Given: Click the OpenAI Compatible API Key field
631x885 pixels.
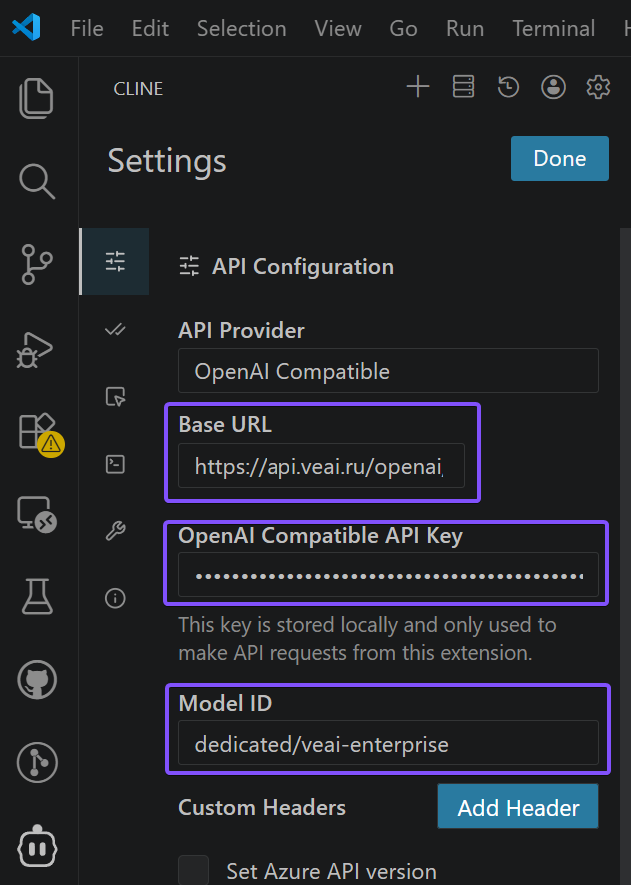Looking at the screenshot, I should [x=388, y=575].
